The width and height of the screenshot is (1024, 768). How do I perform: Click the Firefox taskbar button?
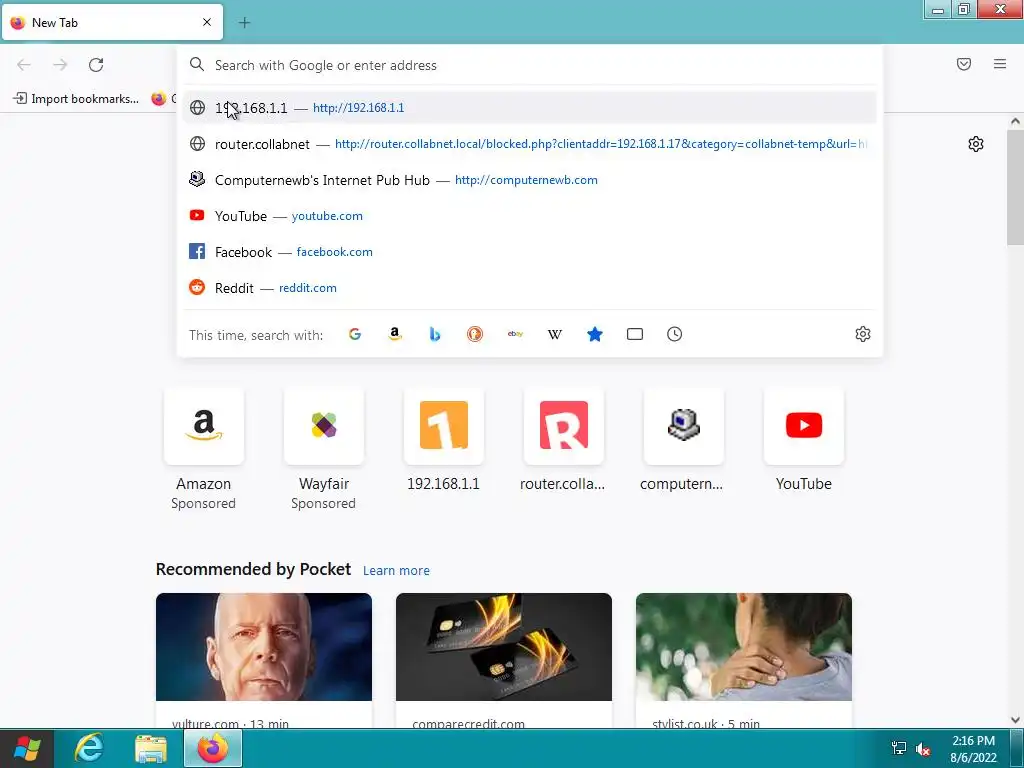coord(213,748)
